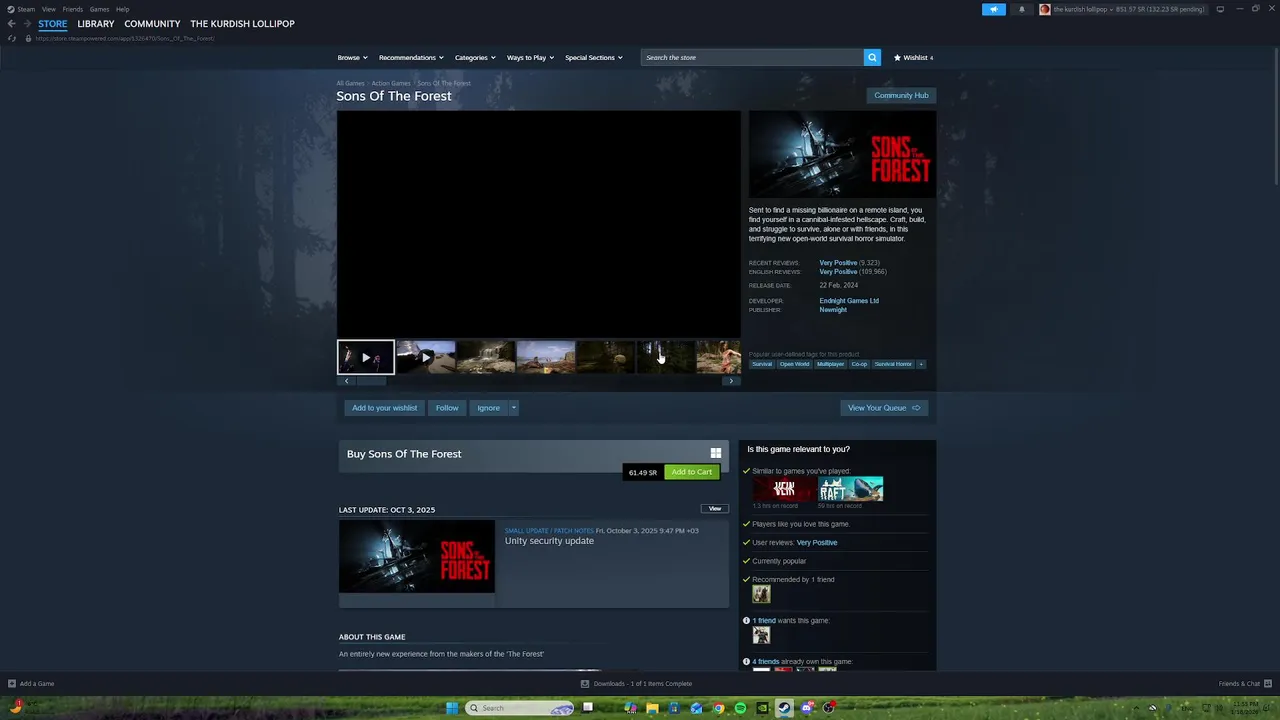The image size is (1280, 720).
Task: Open Discord from the taskbar
Action: [x=806, y=708]
